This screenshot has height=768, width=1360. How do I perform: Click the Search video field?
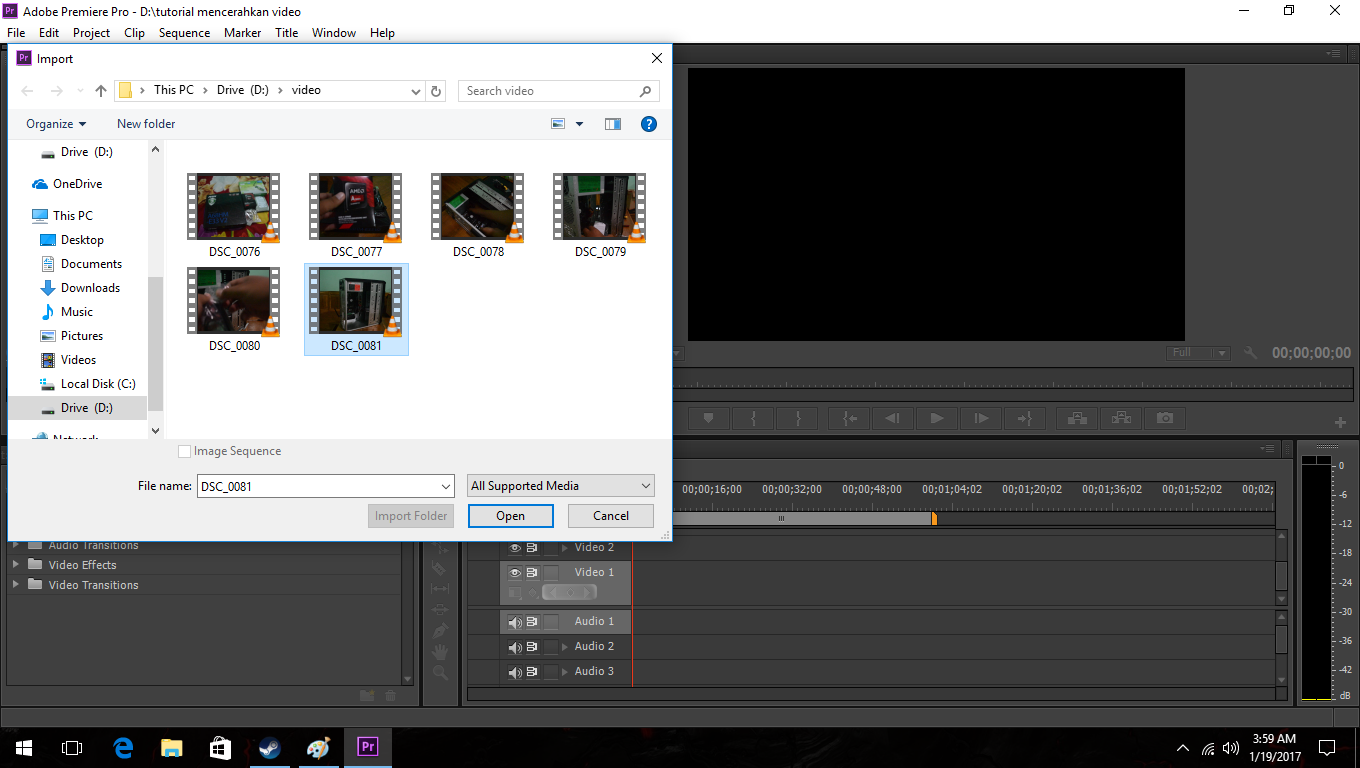click(559, 91)
